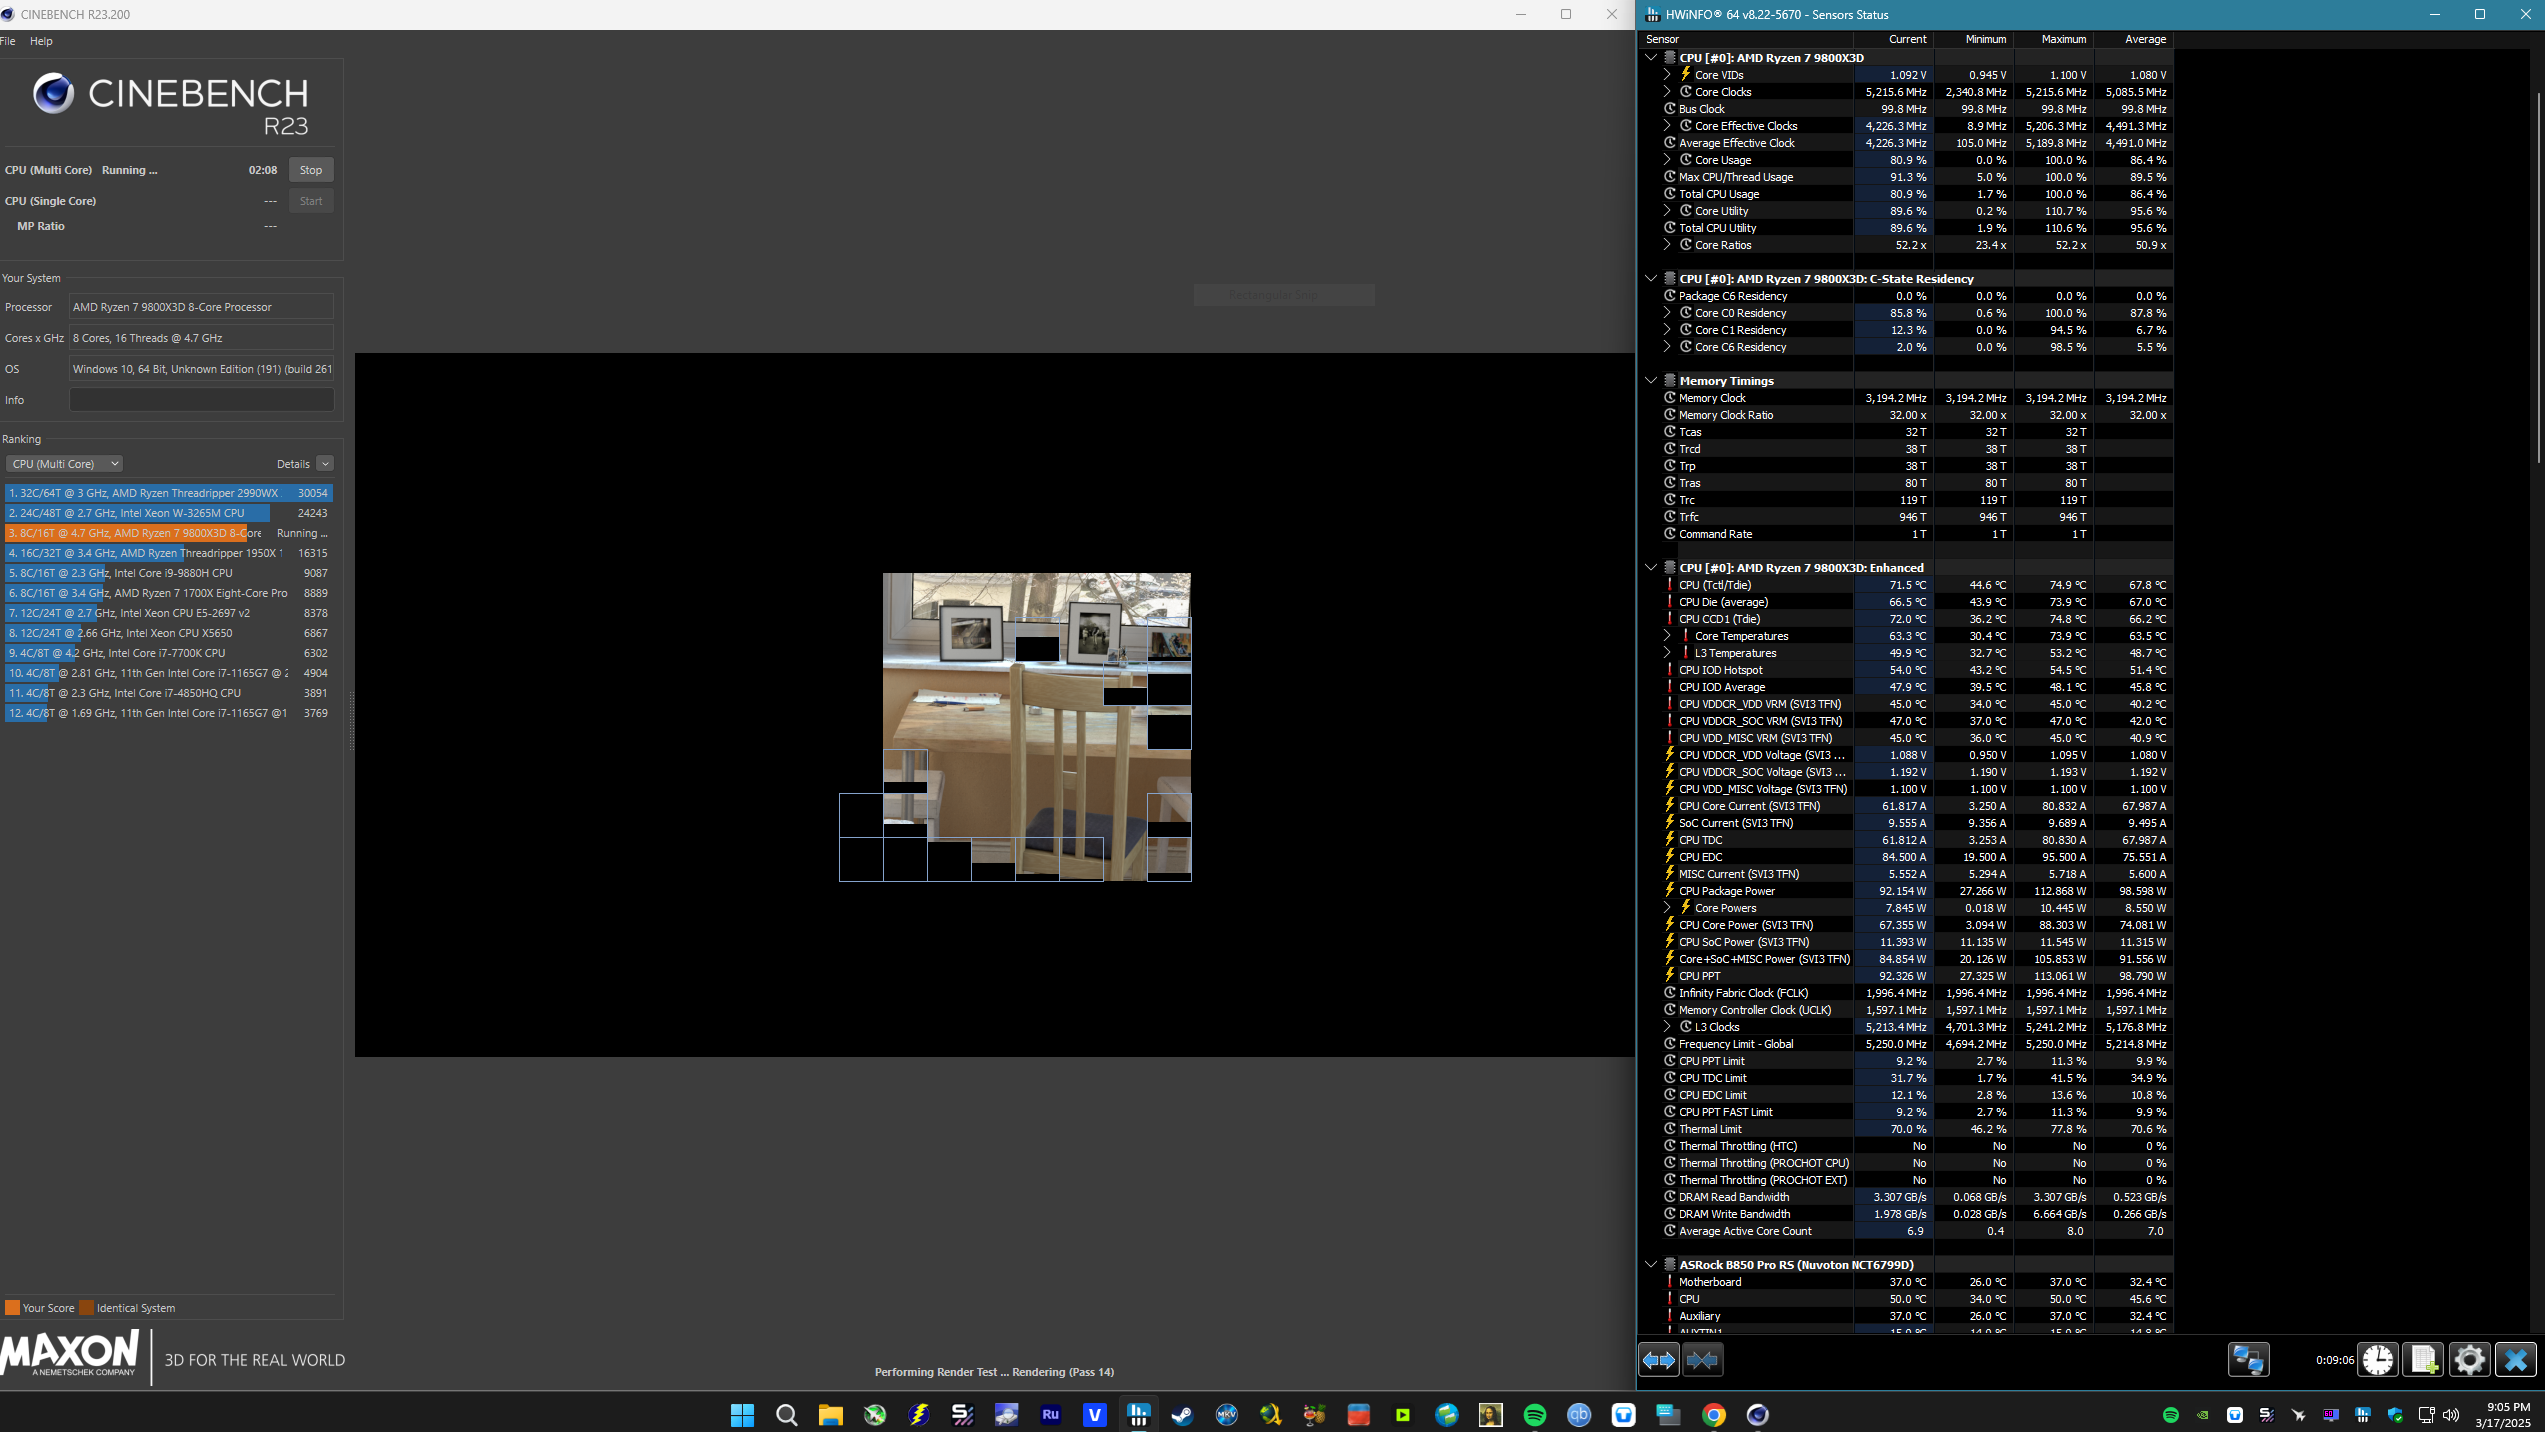The image size is (2545, 1432).
Task: Collapse the CPU [#0] AMD Ryzen 7 9800X3D sensor group
Action: pos(1651,58)
